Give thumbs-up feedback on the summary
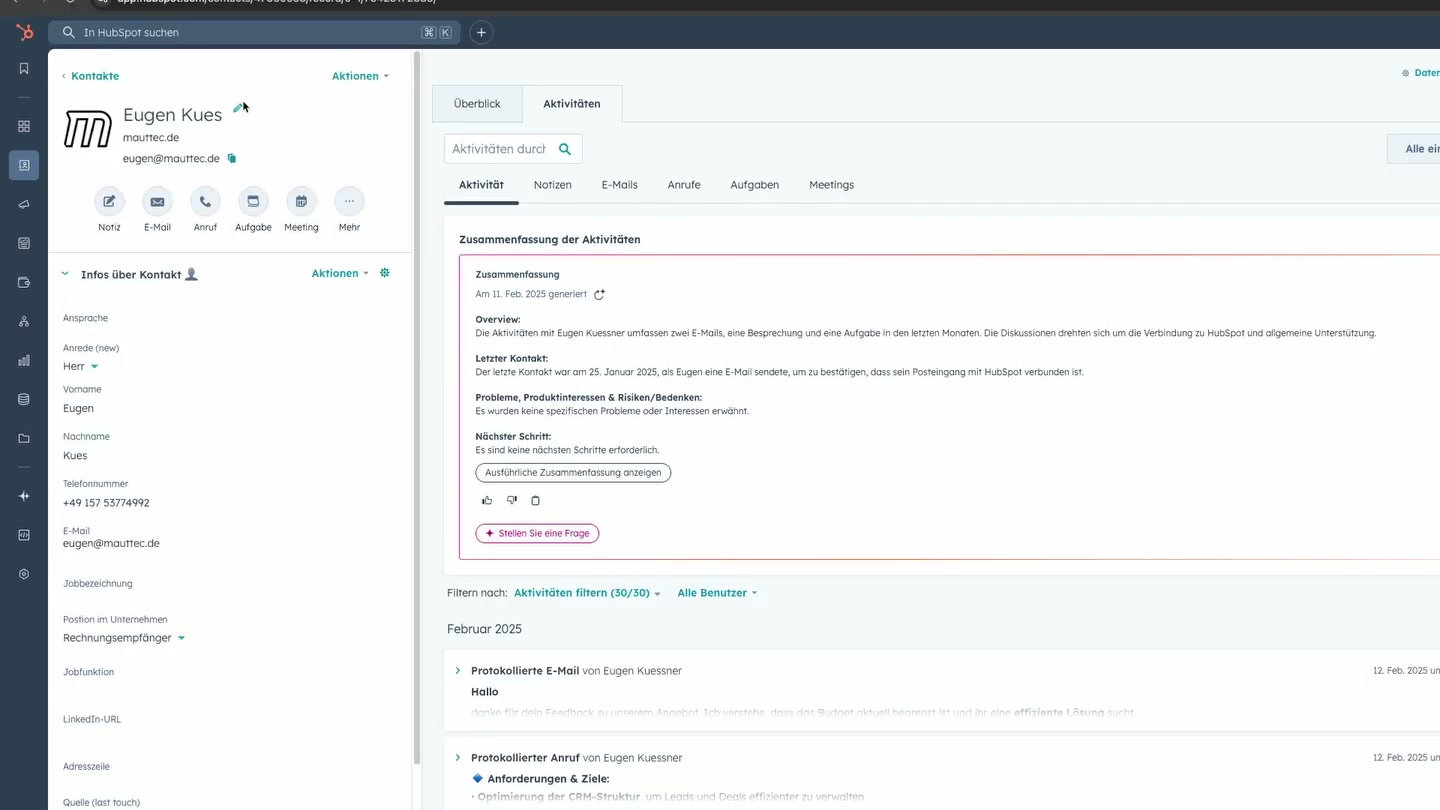The height and width of the screenshot is (810, 1440). [487, 500]
